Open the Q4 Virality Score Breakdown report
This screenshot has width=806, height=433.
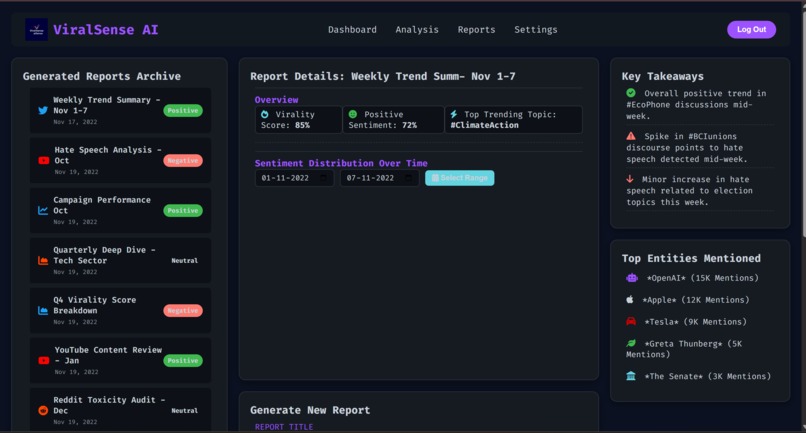[x=120, y=310]
